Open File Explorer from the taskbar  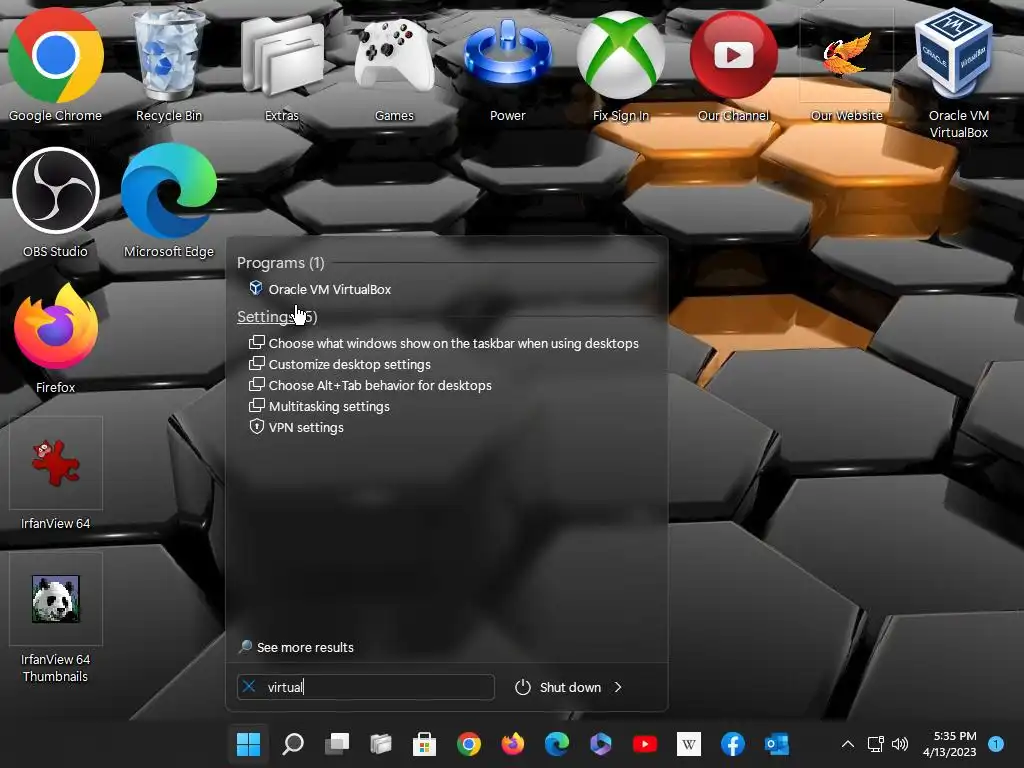(381, 744)
